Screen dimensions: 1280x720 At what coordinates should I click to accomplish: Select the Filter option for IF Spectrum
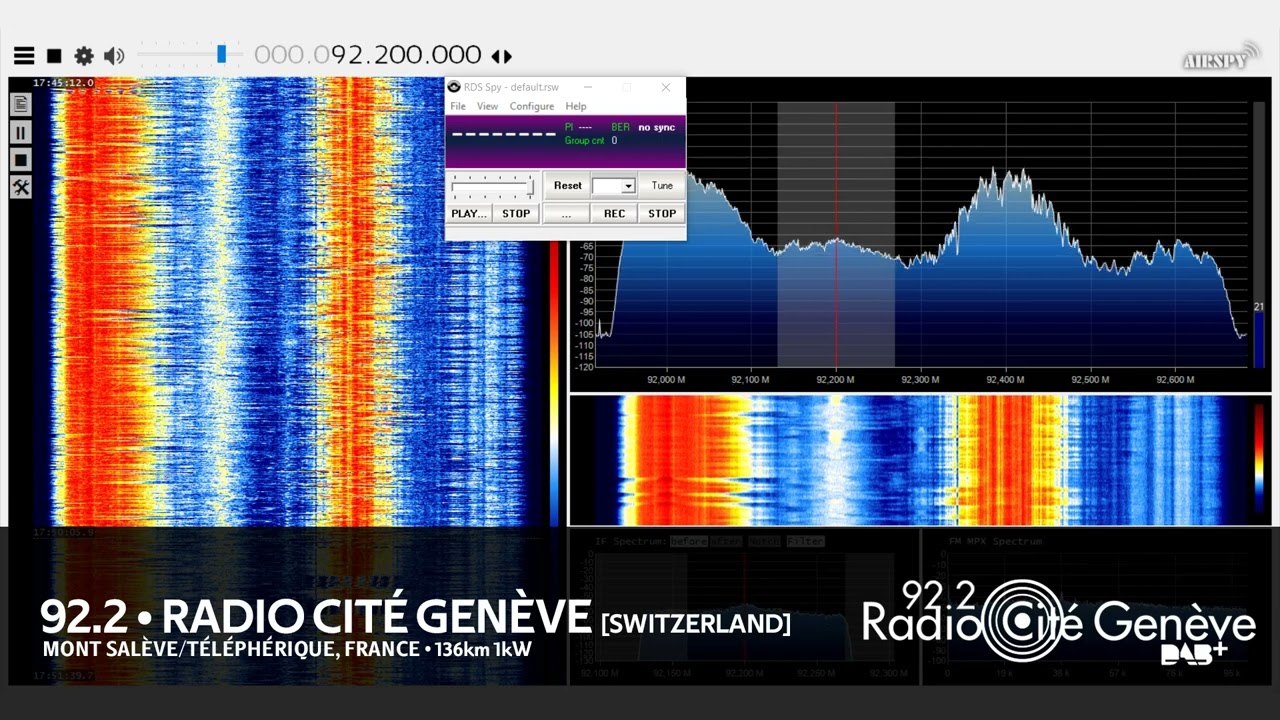[x=805, y=541]
